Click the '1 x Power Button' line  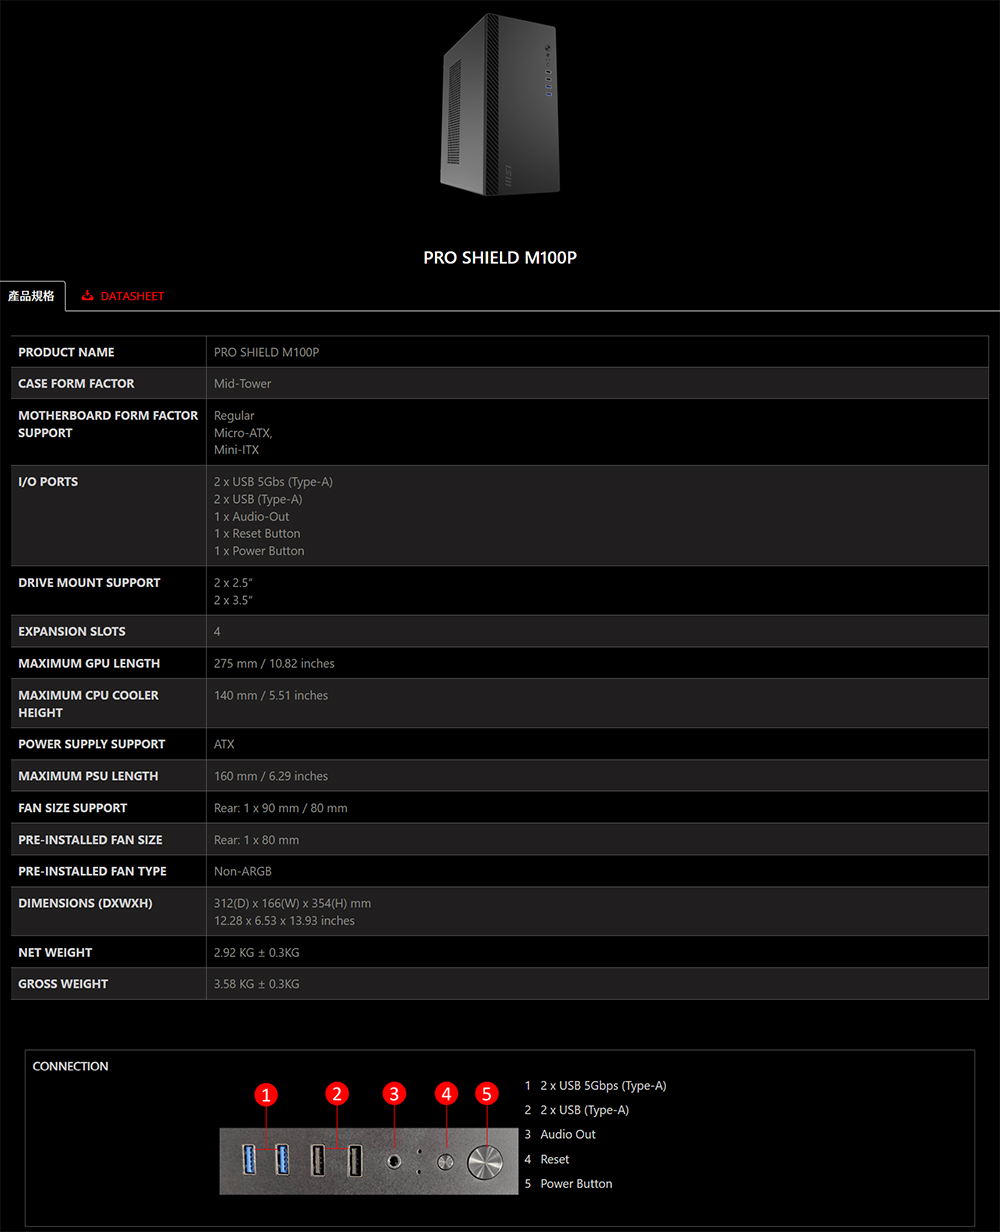pos(259,551)
